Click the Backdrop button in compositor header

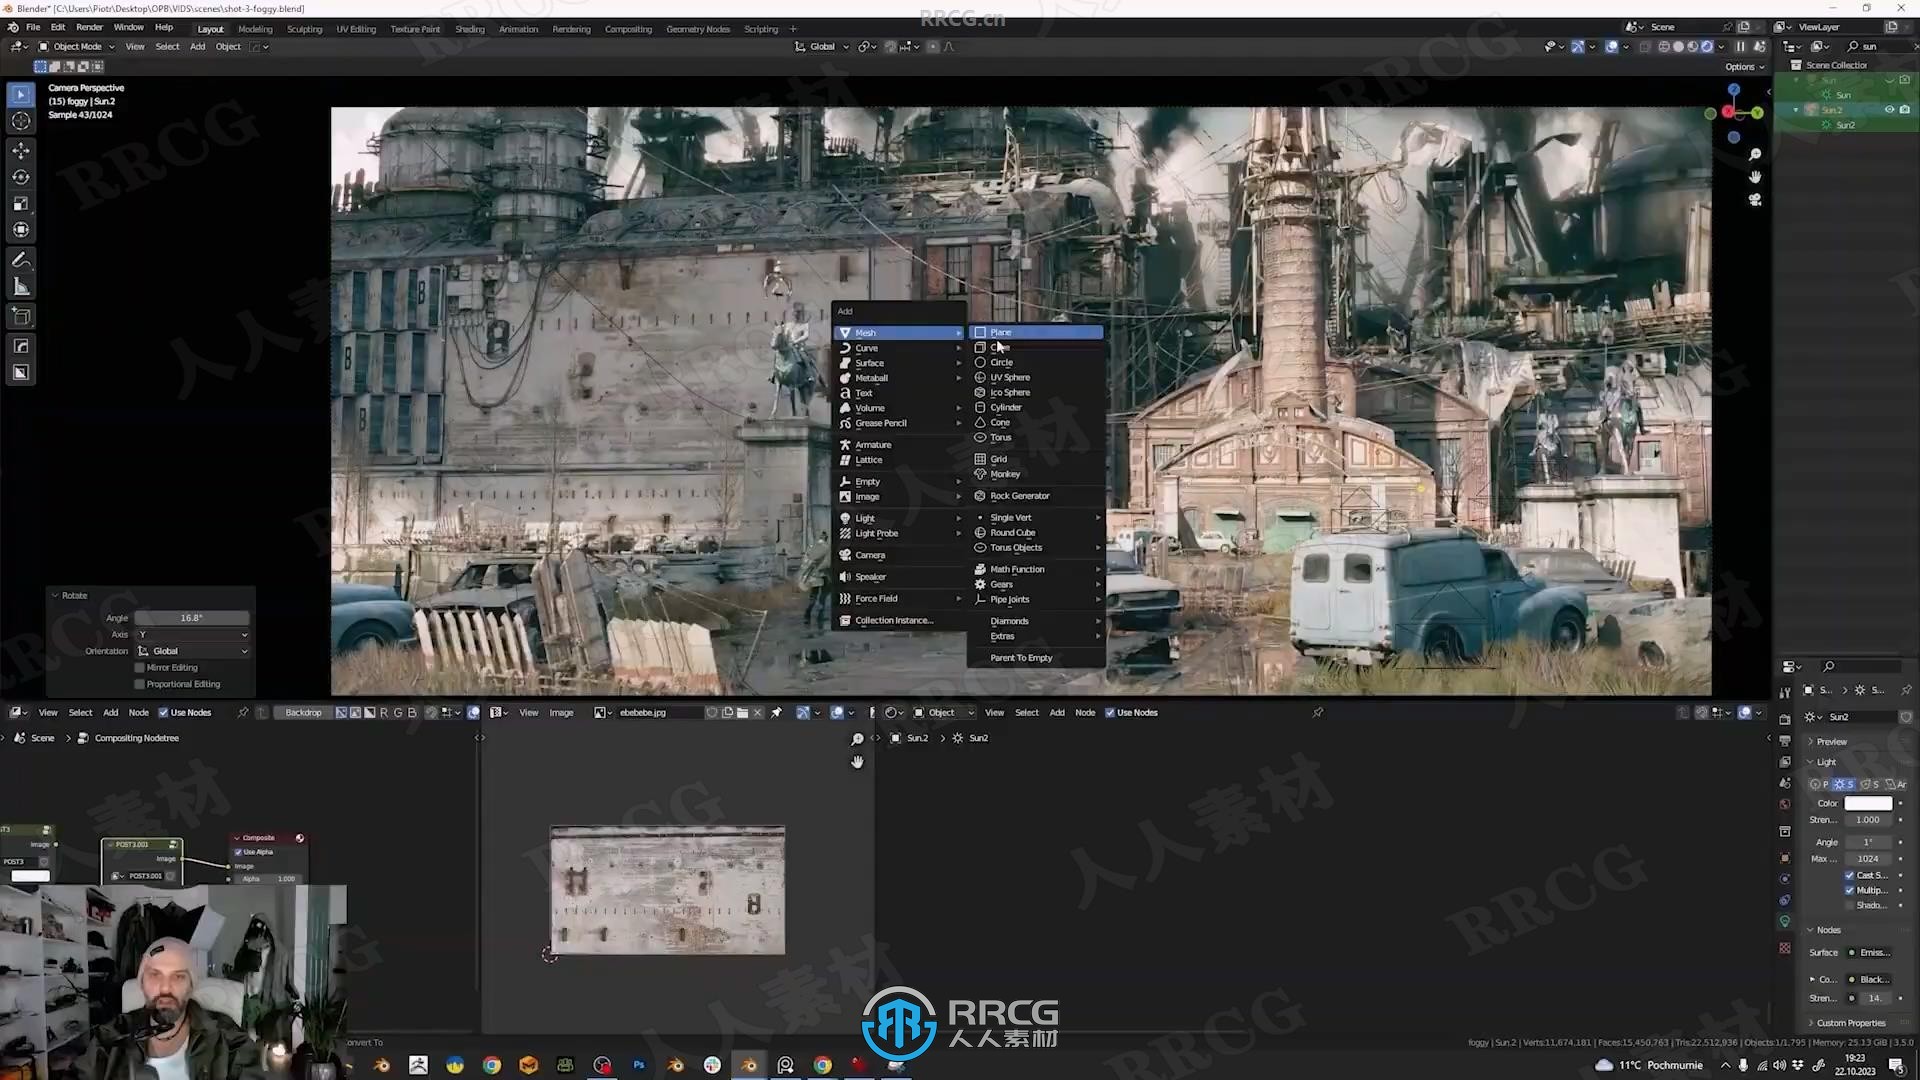coord(303,713)
